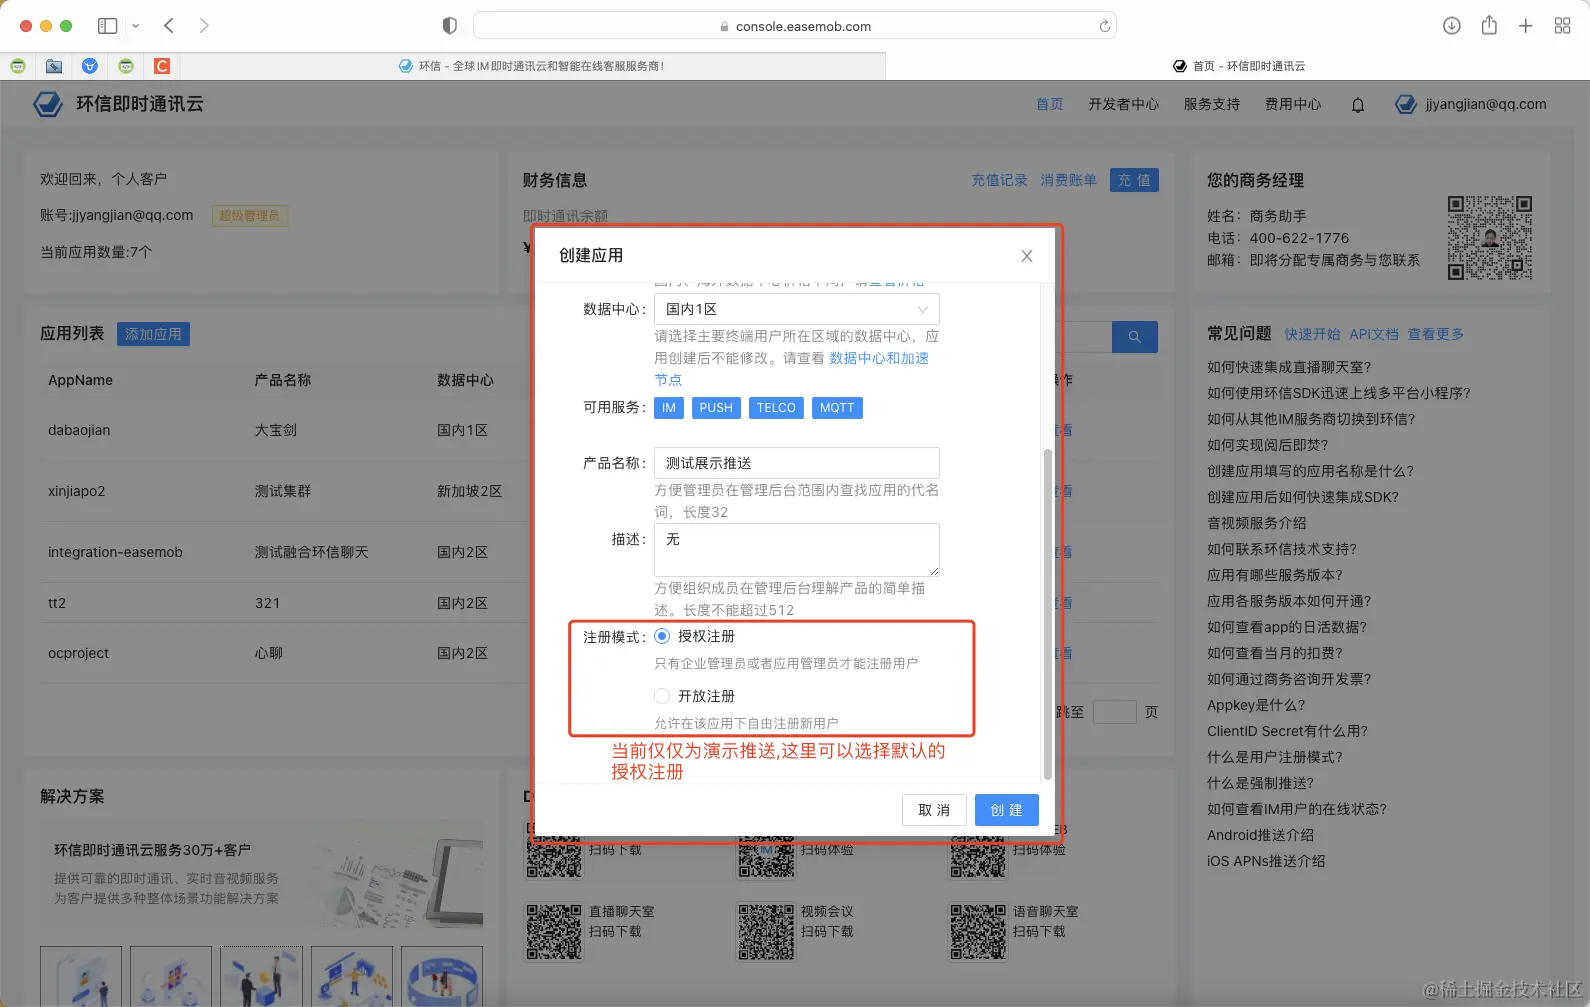Screen dimensions: 1590x1007
Task: Click the MQTT service tag
Action: tap(837, 408)
